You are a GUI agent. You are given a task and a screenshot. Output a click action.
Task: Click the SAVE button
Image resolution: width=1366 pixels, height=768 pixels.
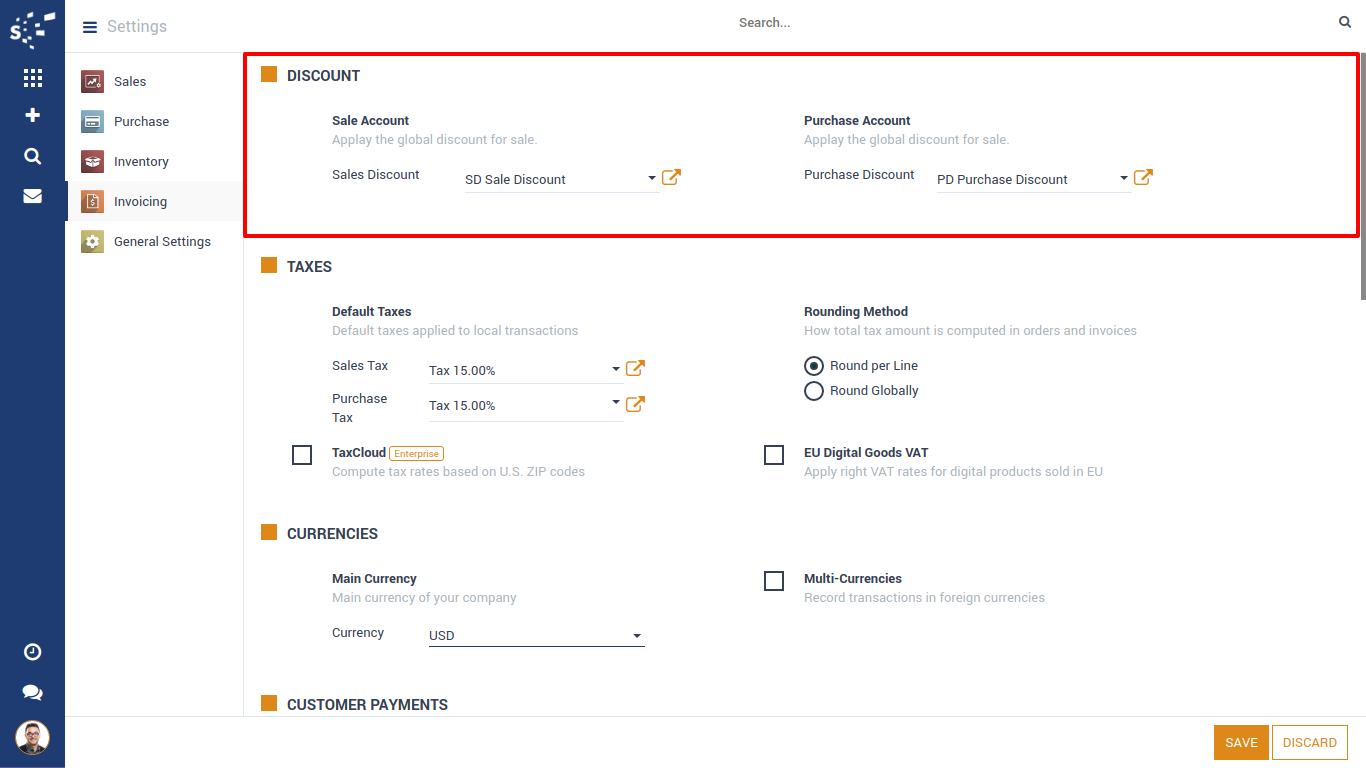1241,742
